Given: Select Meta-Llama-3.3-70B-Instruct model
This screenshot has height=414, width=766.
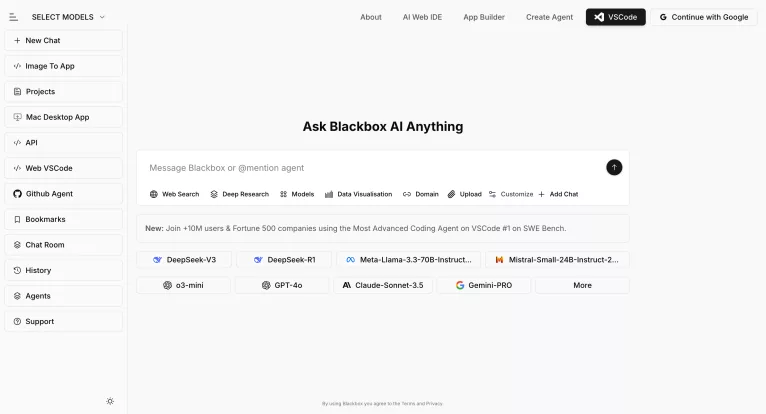Looking at the screenshot, I should coord(409,260).
